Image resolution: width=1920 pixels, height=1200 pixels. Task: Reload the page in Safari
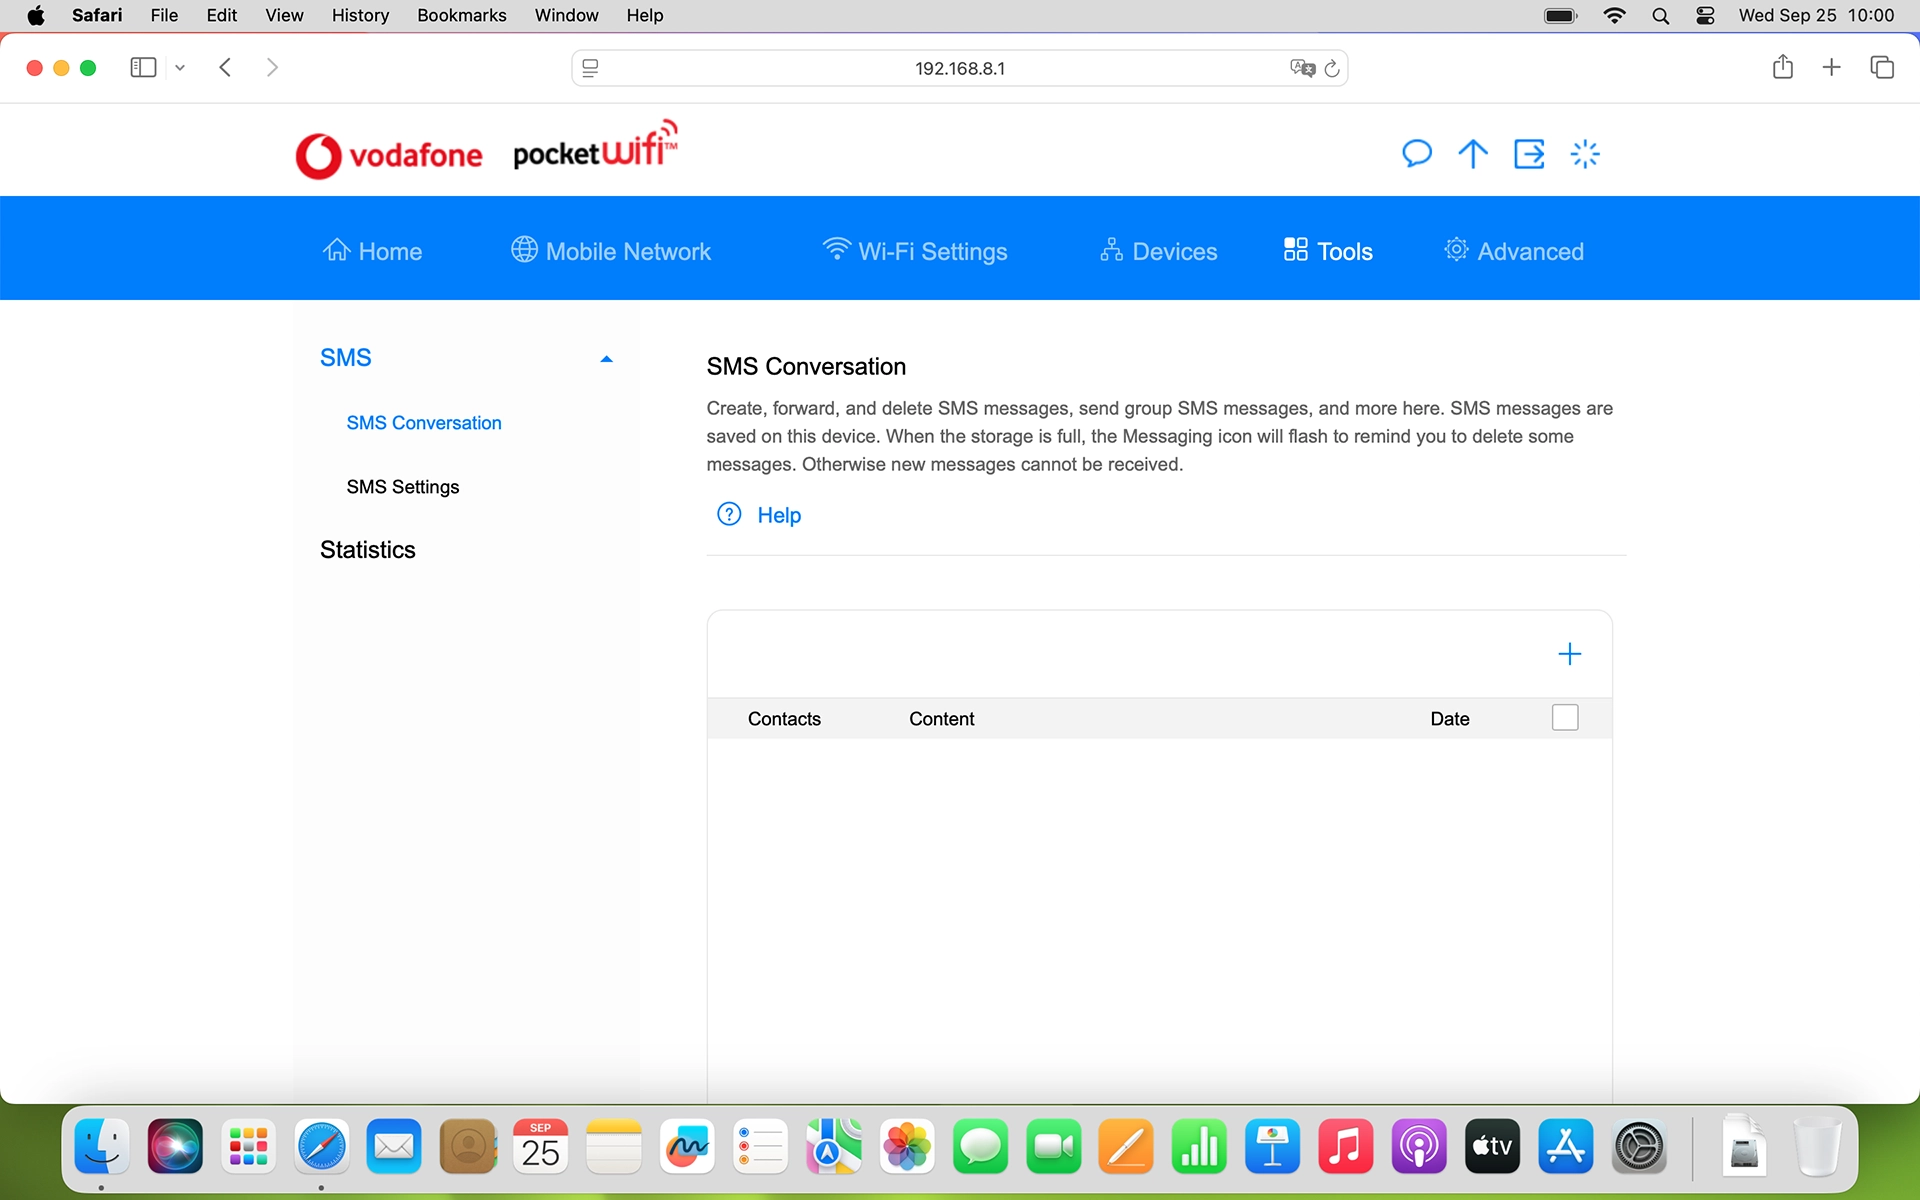1332,68
